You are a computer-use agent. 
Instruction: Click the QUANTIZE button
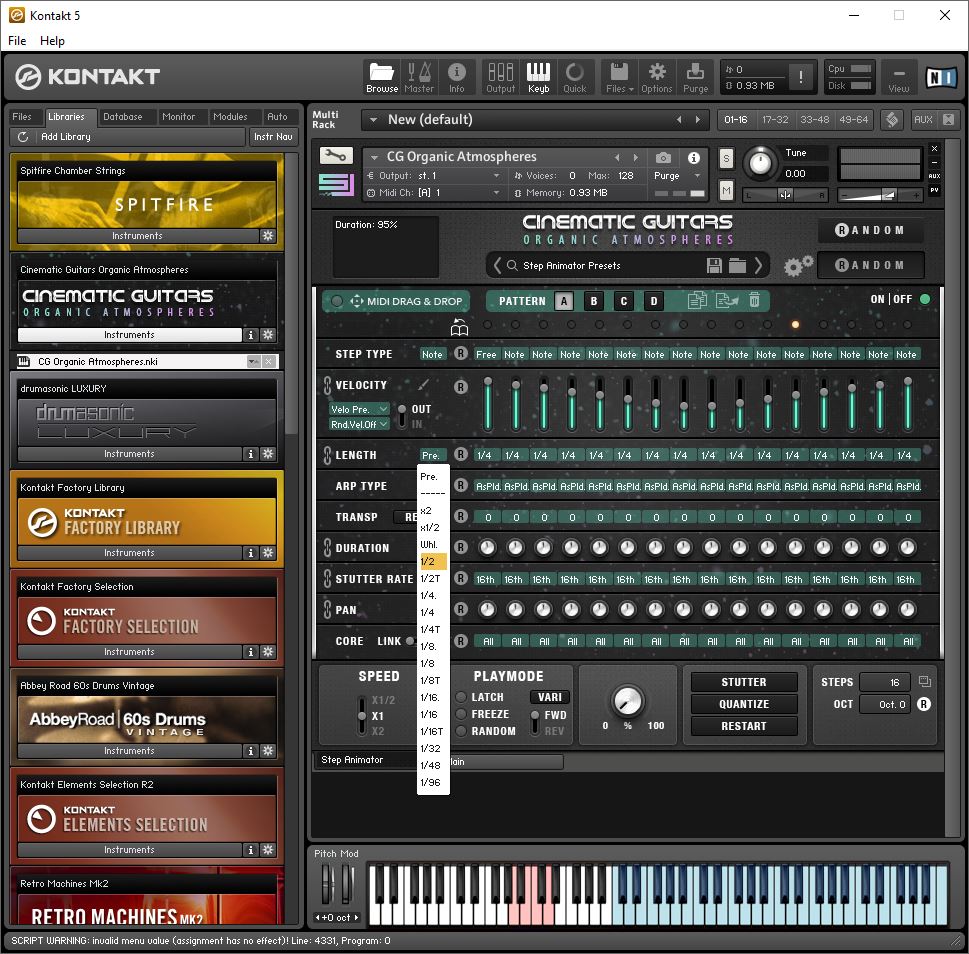(x=743, y=704)
